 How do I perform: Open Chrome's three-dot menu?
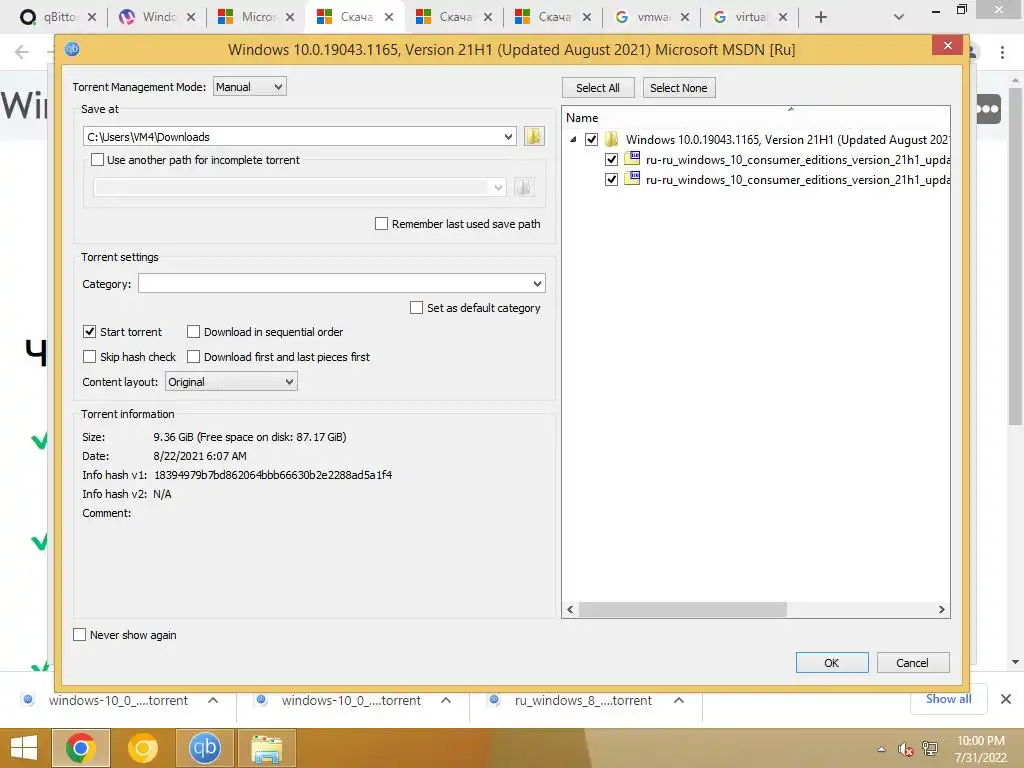click(x=1002, y=52)
